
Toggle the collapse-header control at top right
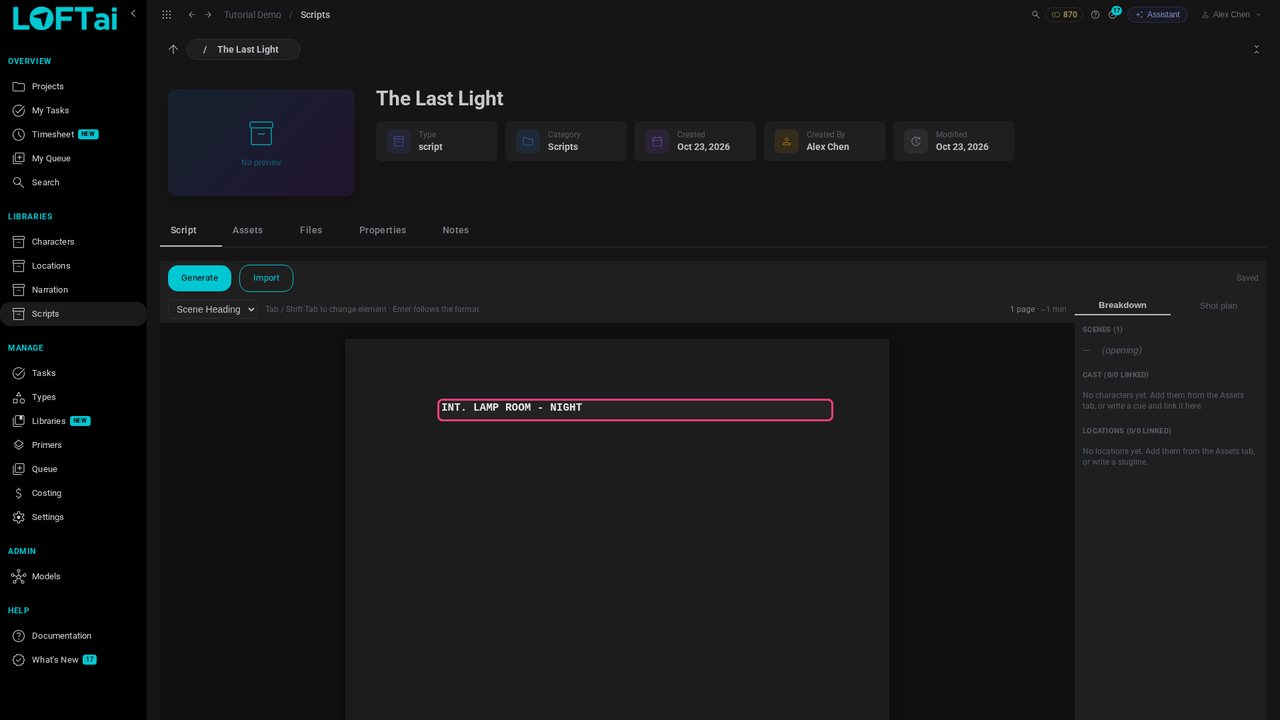1256,49
